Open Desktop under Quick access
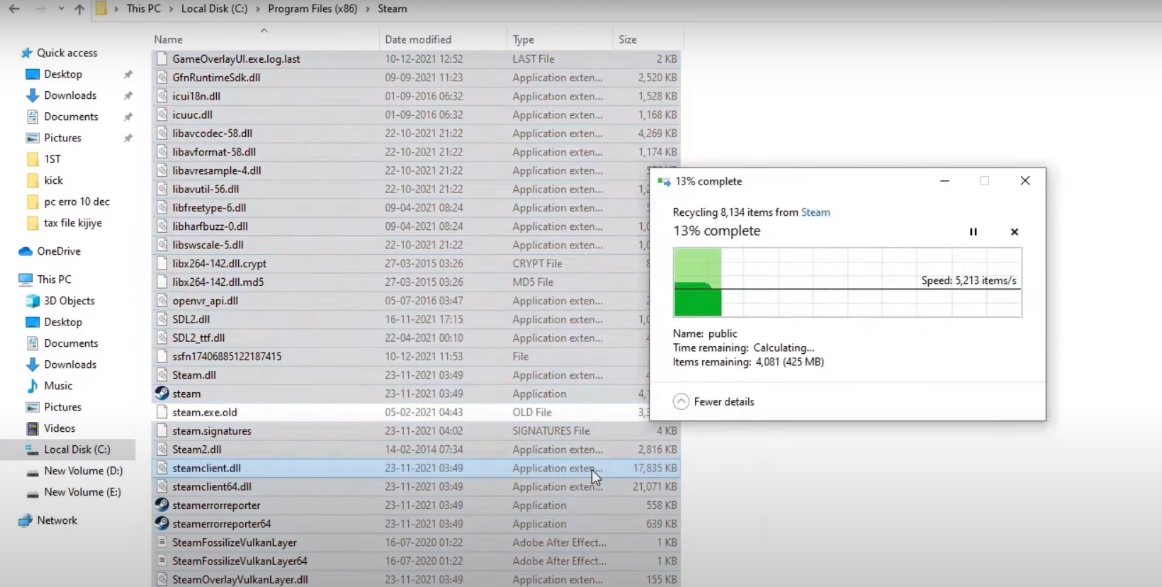This screenshot has height=587, width=1162. click(63, 74)
